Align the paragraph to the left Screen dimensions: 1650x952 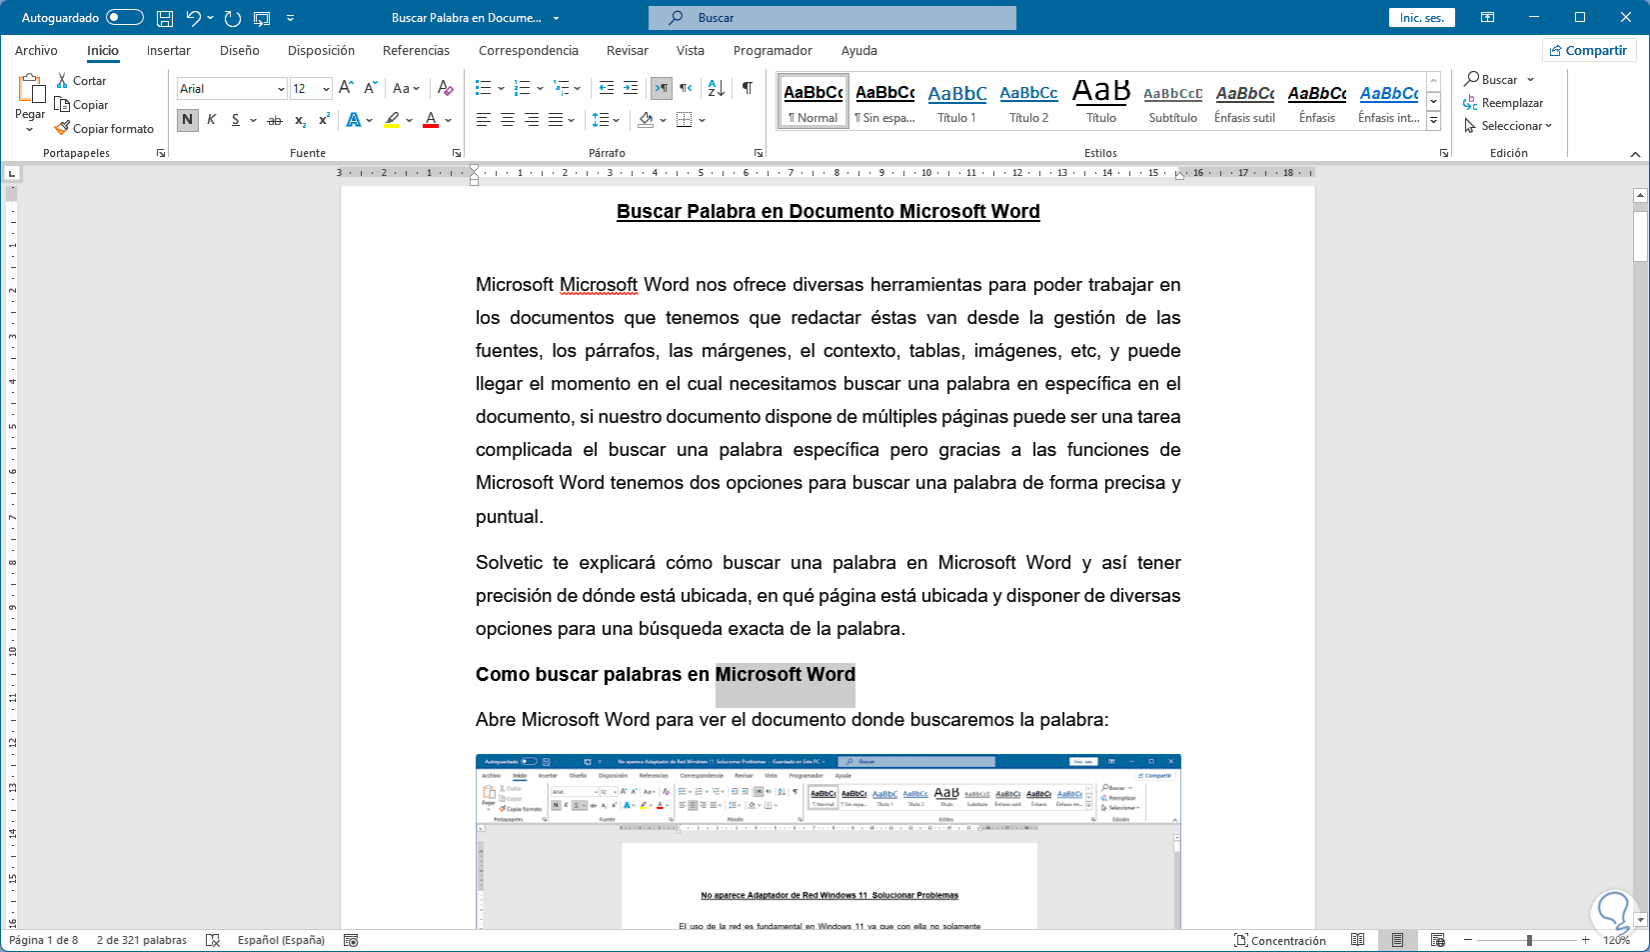tap(483, 120)
